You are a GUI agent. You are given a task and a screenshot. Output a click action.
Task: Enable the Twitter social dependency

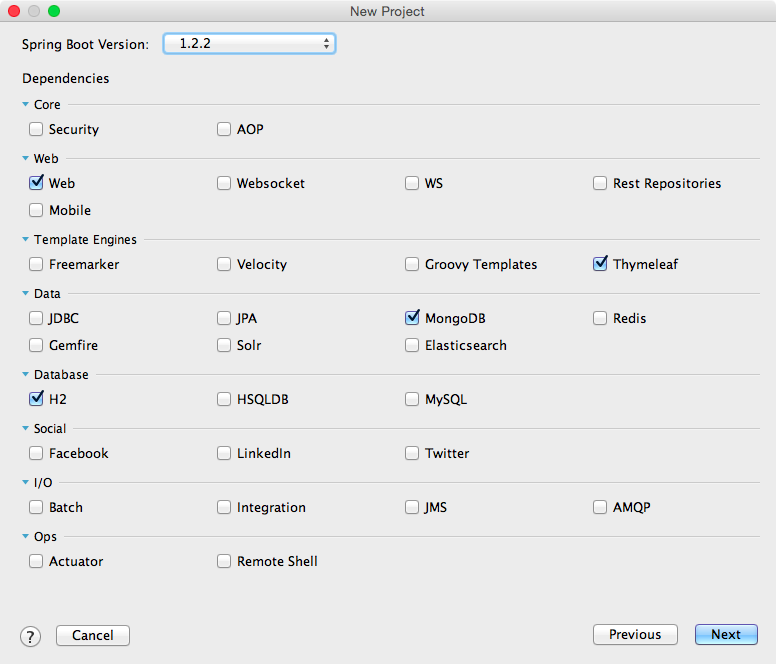tap(412, 453)
